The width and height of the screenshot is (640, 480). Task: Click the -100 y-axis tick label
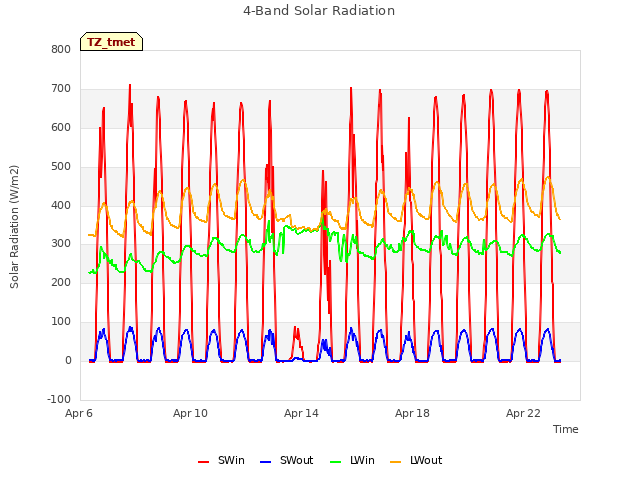pyautogui.click(x=59, y=399)
